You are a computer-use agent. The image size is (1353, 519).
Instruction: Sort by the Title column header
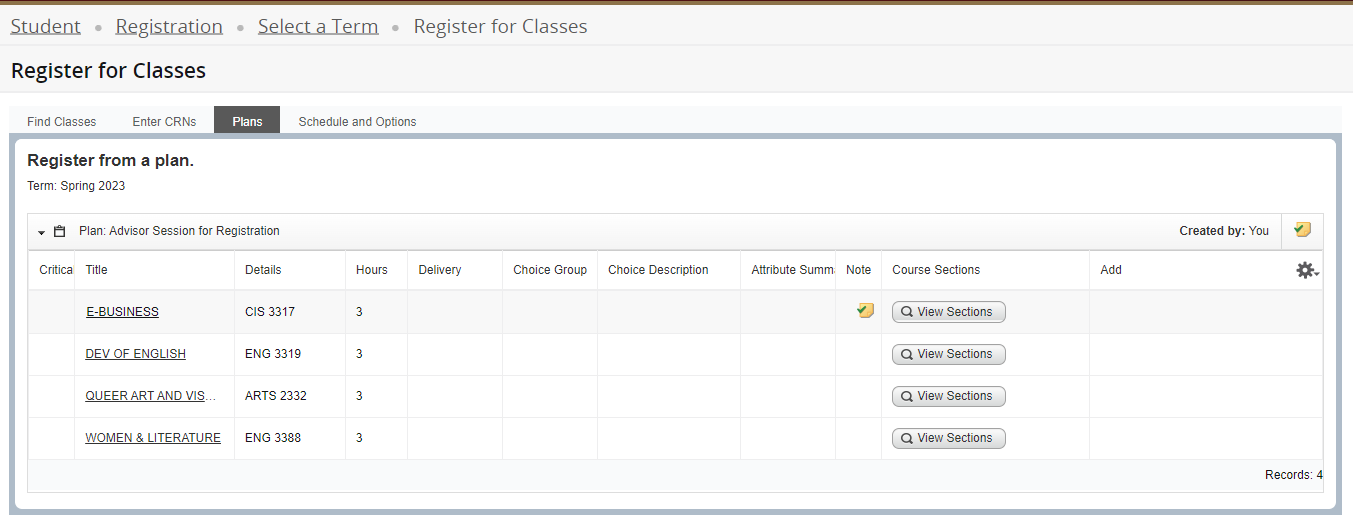[x=97, y=270]
